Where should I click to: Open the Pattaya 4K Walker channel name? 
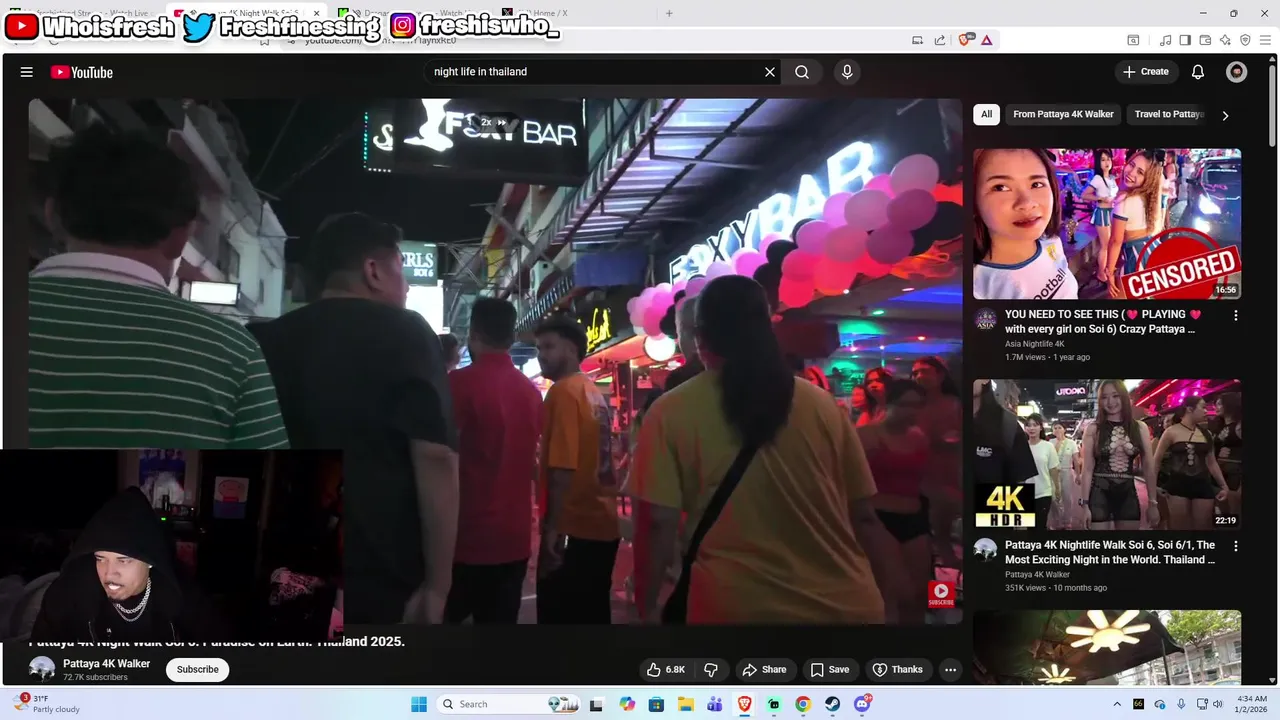106,664
